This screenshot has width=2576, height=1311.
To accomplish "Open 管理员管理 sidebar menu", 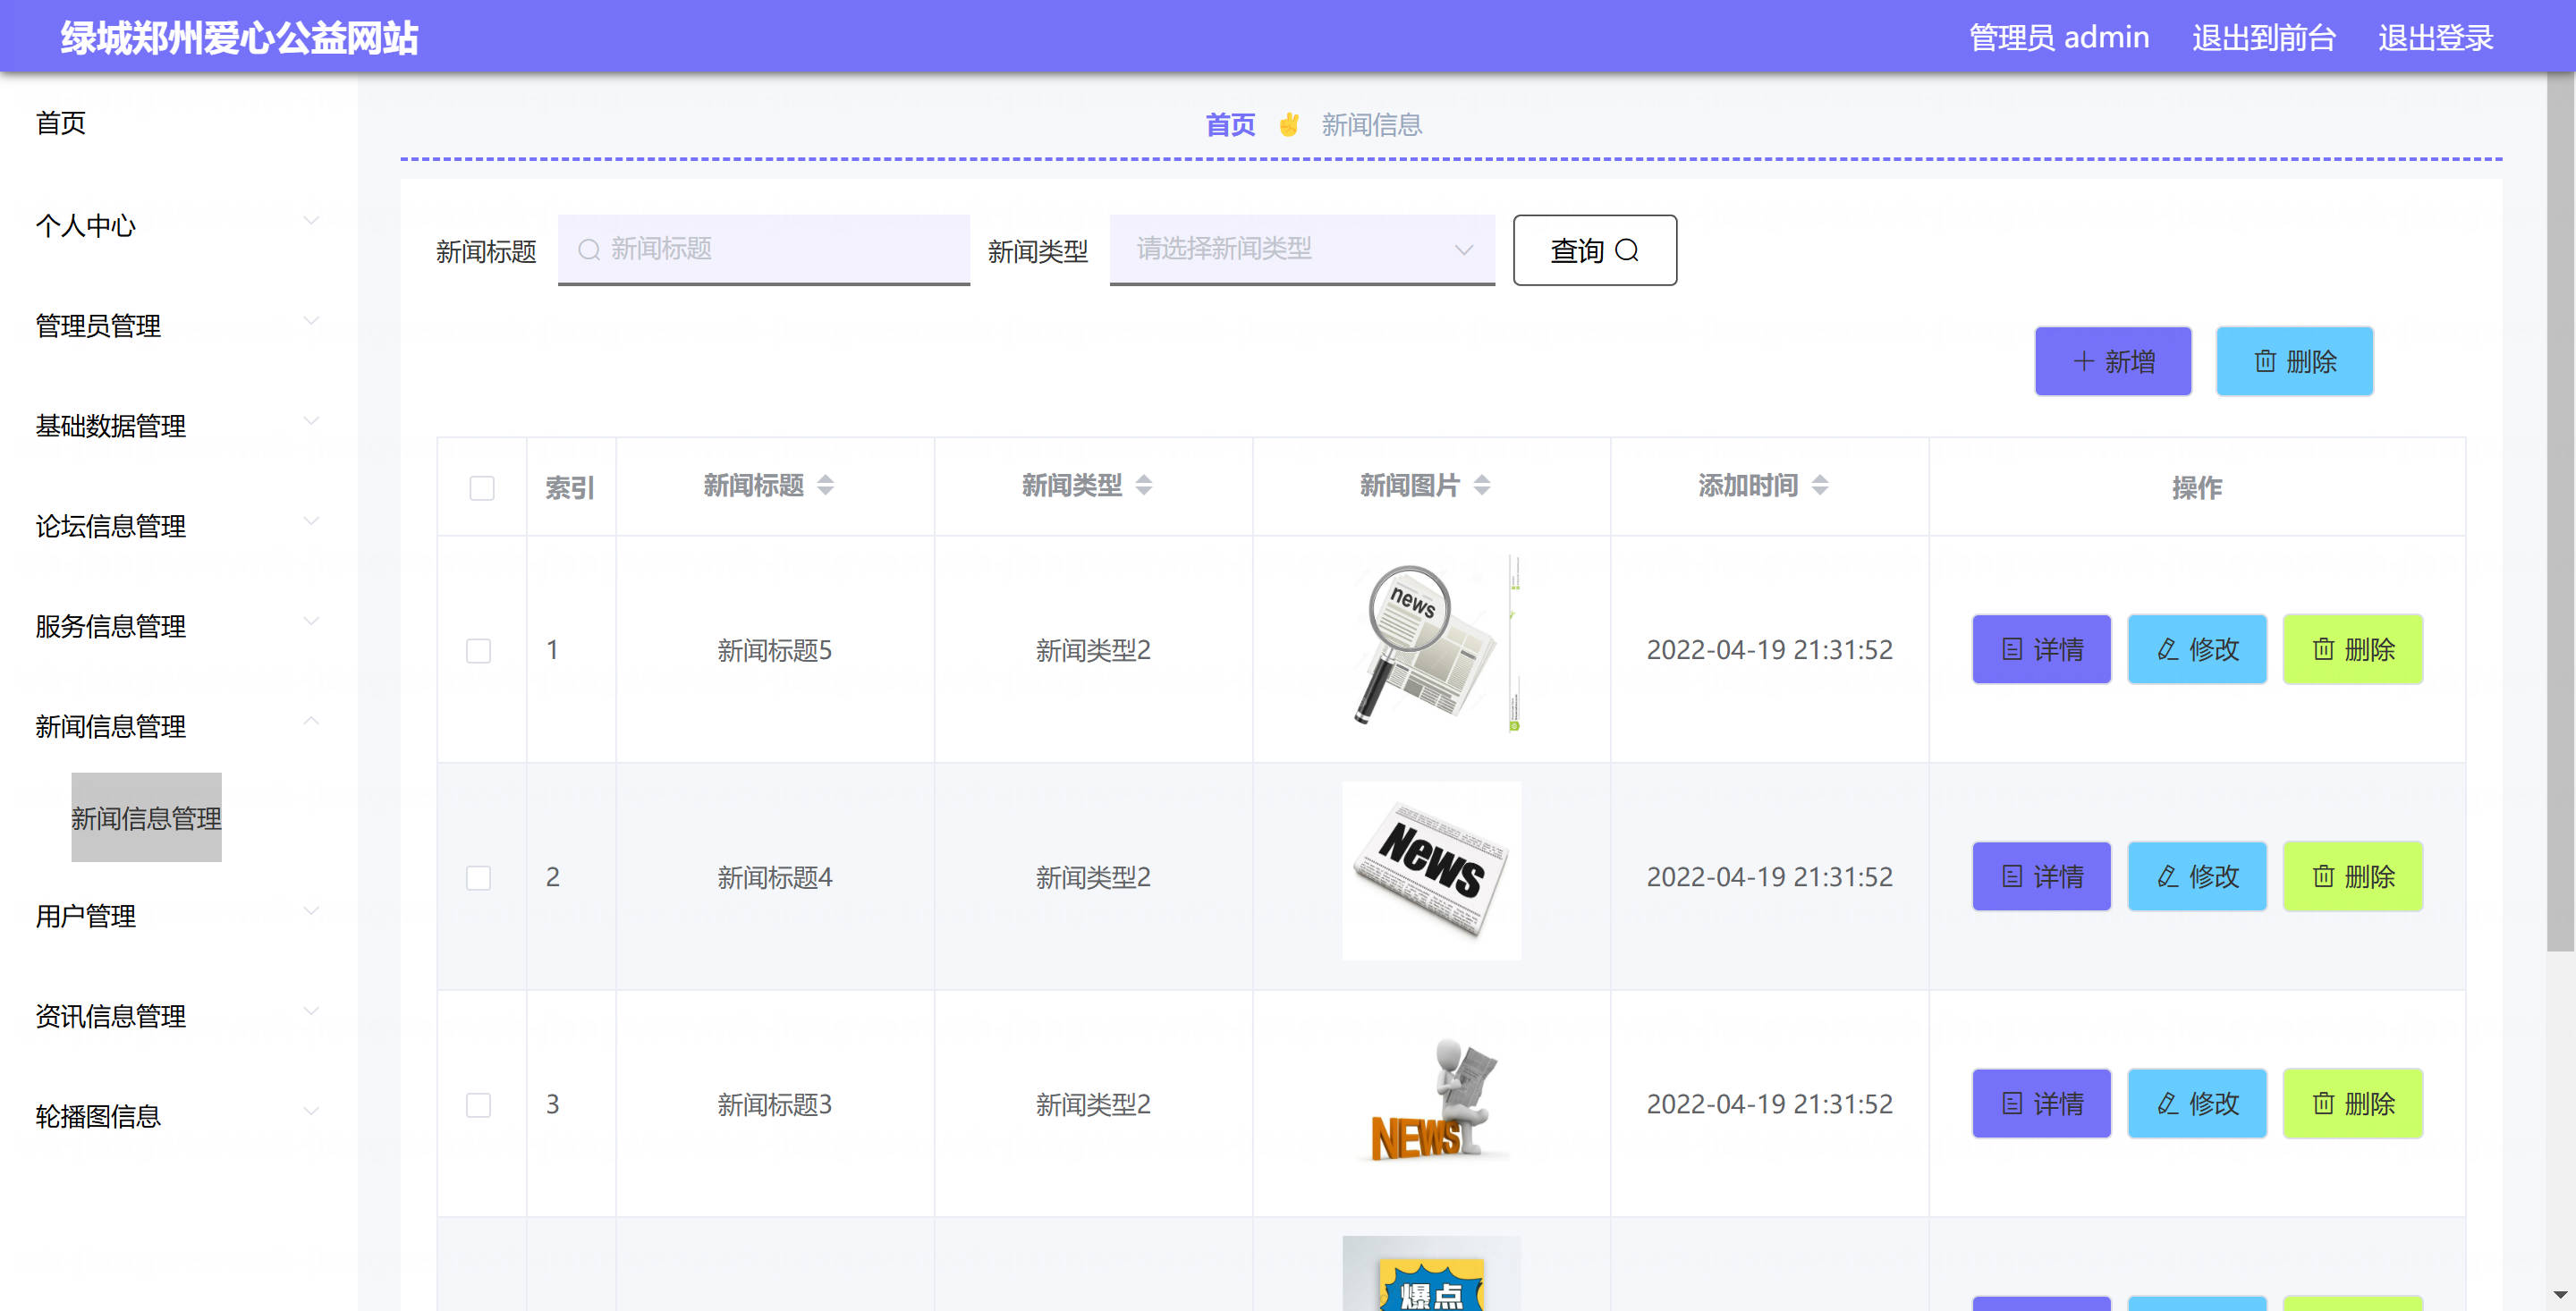I will 98,325.
